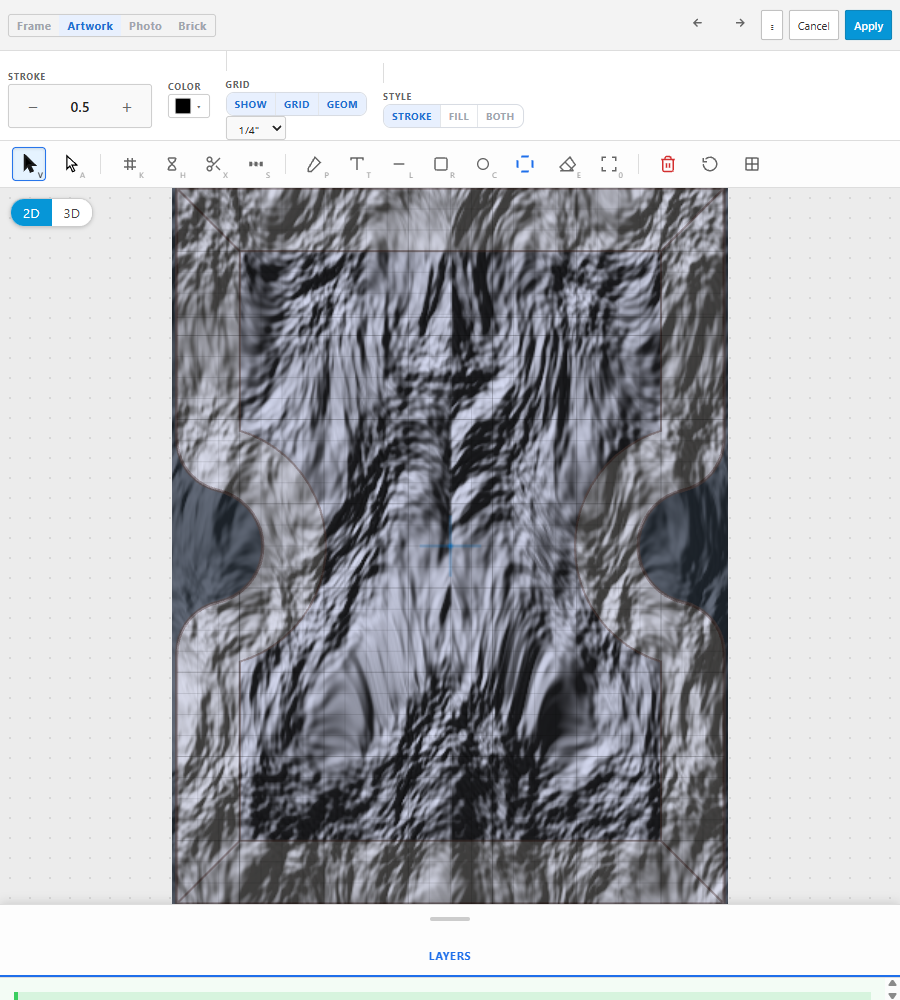Decrease stroke width with minus button

(x=33, y=107)
